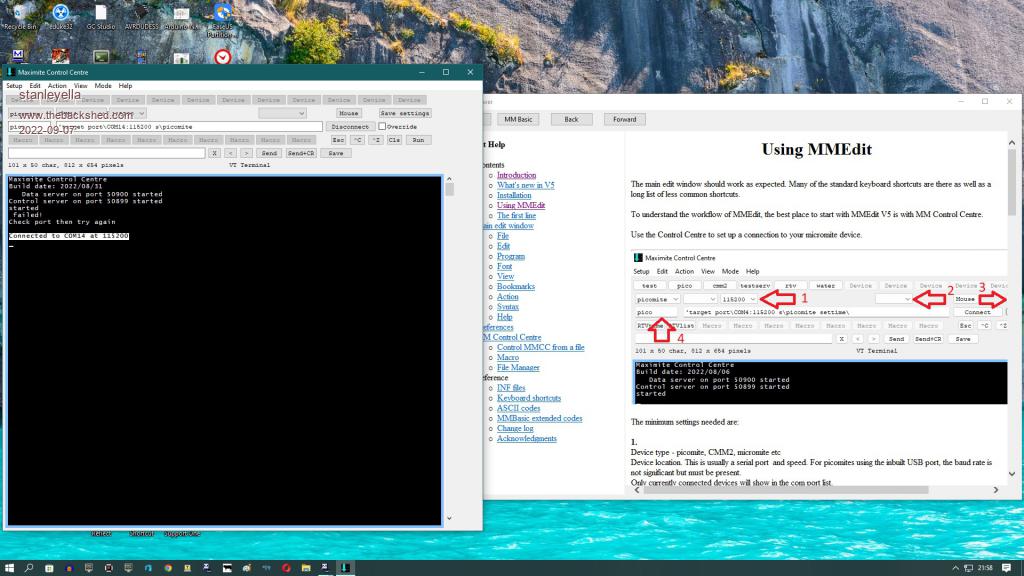This screenshot has width=1024, height=576.
Task: Click the Windows Start button
Action: click(x=8, y=568)
